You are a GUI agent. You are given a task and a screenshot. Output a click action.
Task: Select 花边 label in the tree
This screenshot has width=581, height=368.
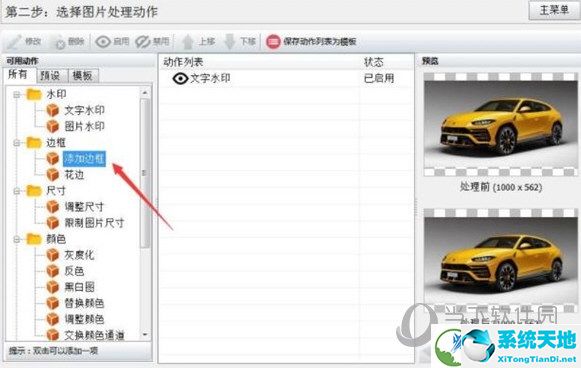click(x=74, y=175)
